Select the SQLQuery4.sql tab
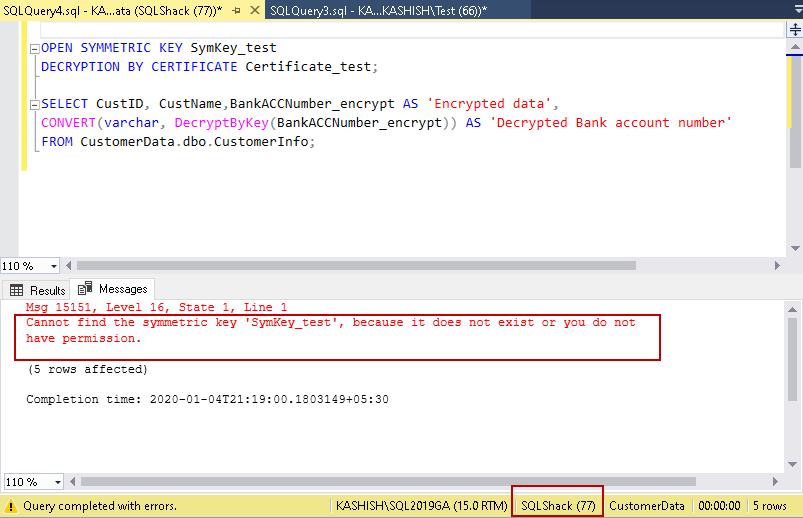Image resolution: width=803 pixels, height=518 pixels. pos(113,10)
